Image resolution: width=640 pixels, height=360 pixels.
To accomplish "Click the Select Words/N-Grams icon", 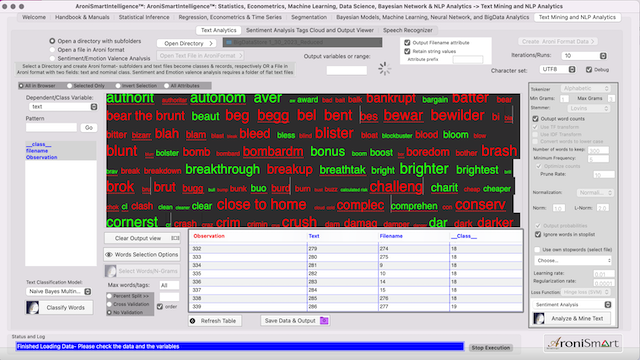I will 111,271.
